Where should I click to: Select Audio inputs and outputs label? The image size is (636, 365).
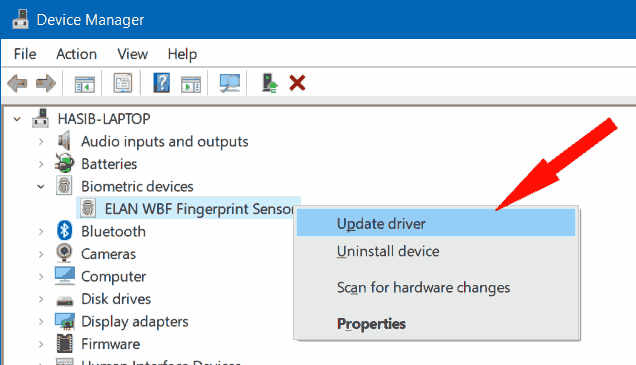pyautogui.click(x=165, y=141)
